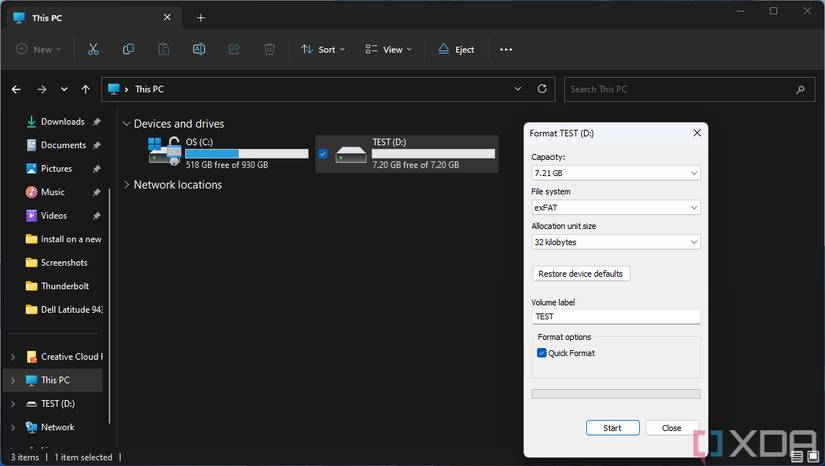Switch to details view icon in status bar
The image size is (825, 466).
coord(797,457)
